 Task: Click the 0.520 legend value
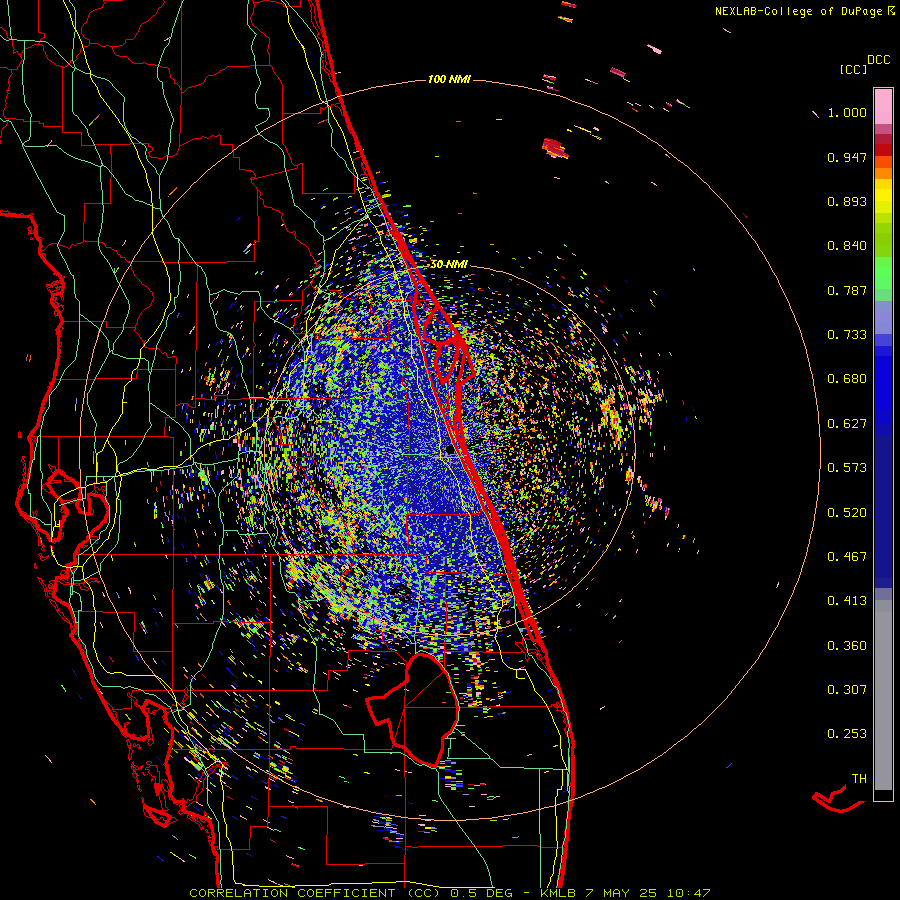tap(847, 513)
